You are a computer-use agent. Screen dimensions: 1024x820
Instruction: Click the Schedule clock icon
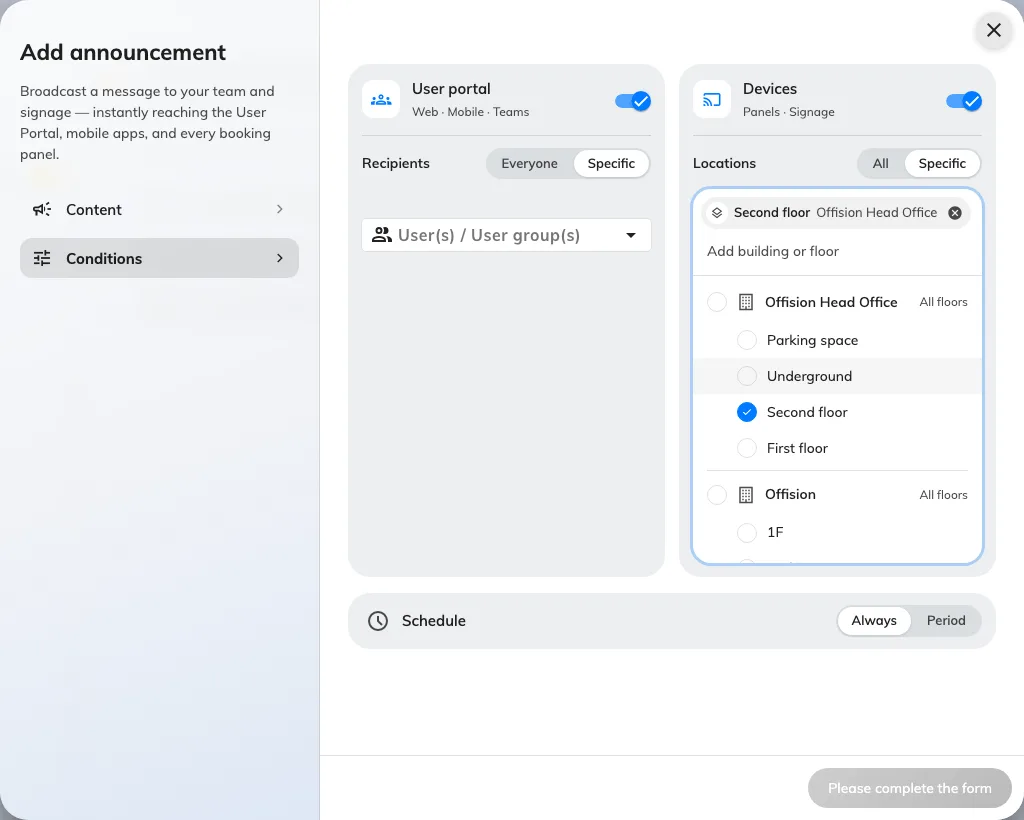(378, 621)
